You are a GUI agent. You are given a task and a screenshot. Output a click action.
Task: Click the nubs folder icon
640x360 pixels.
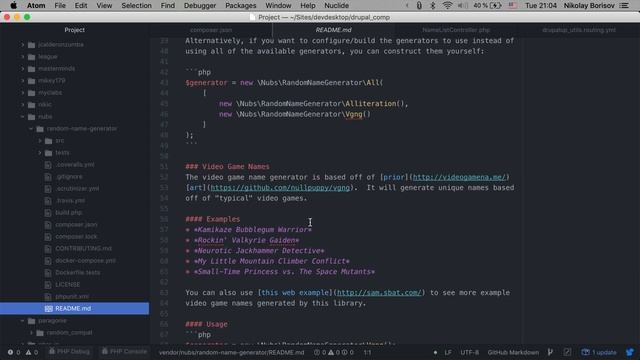[31, 117]
